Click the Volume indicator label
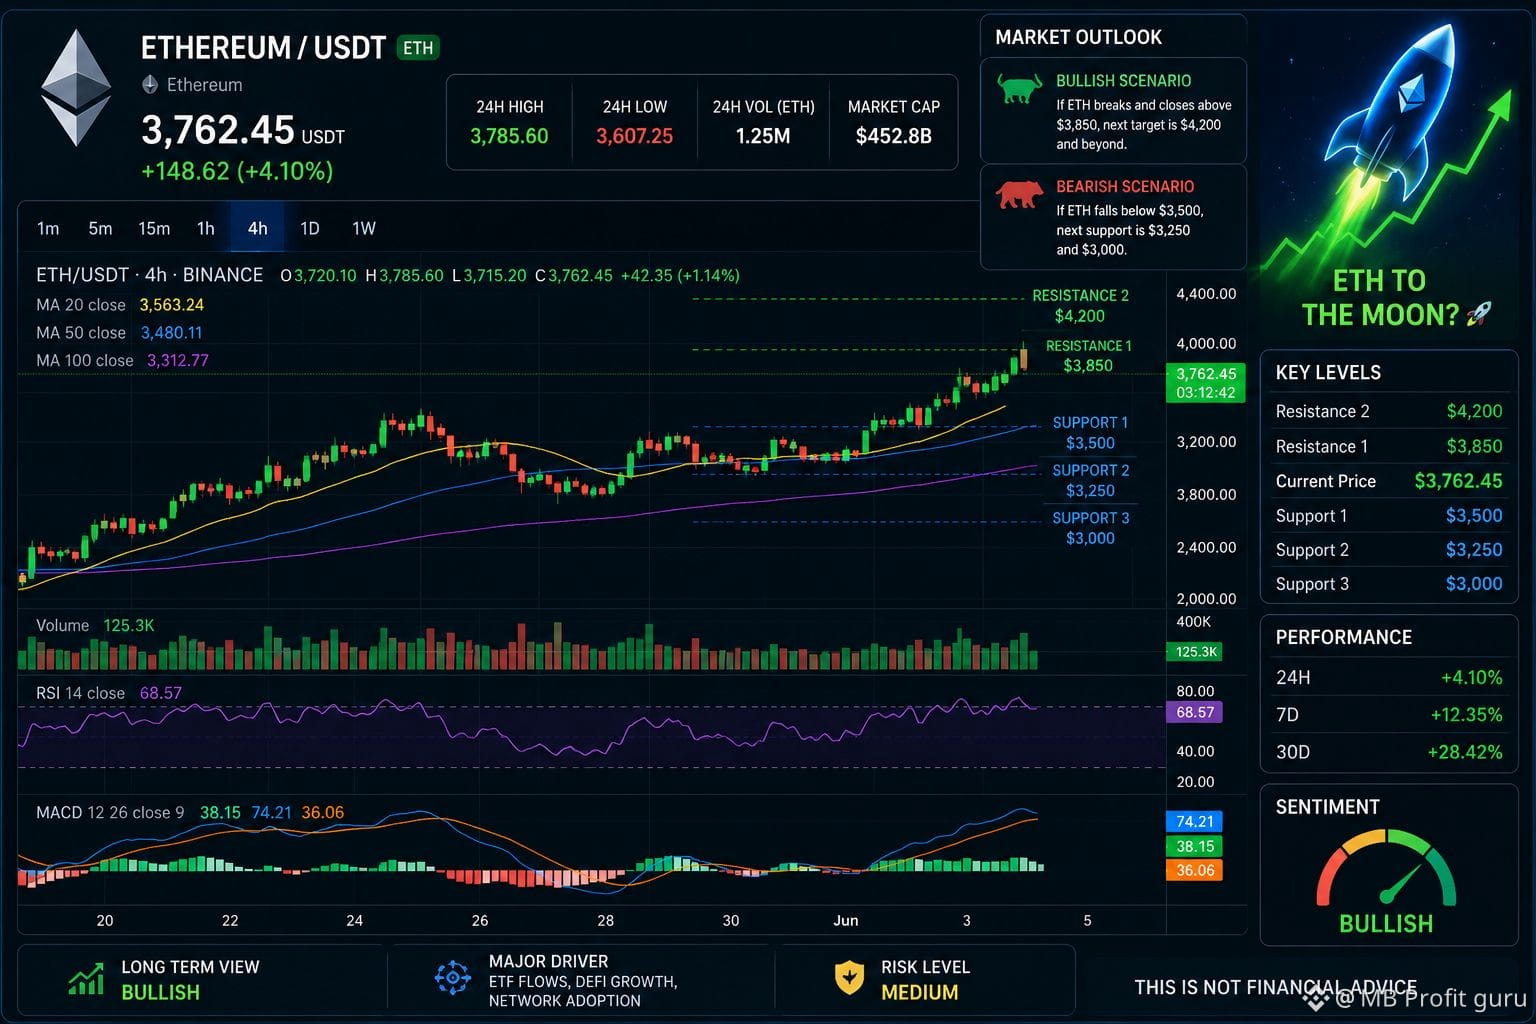Screen dimensions: 1536x1024 (x=62, y=625)
